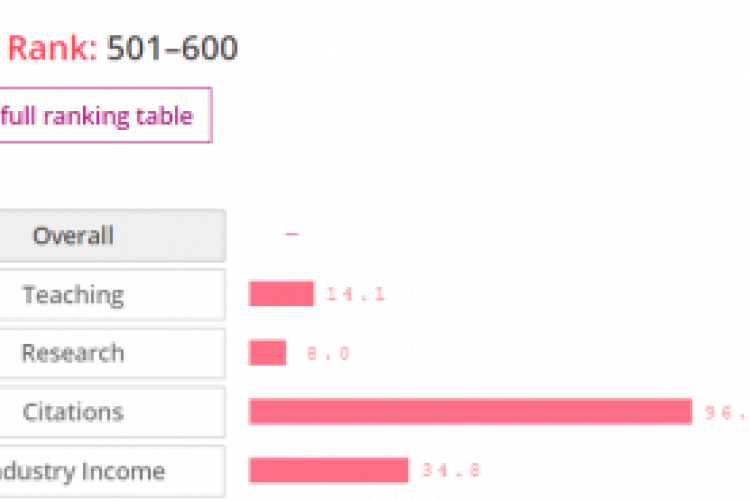Click the shortest pink score bar

coord(267,353)
